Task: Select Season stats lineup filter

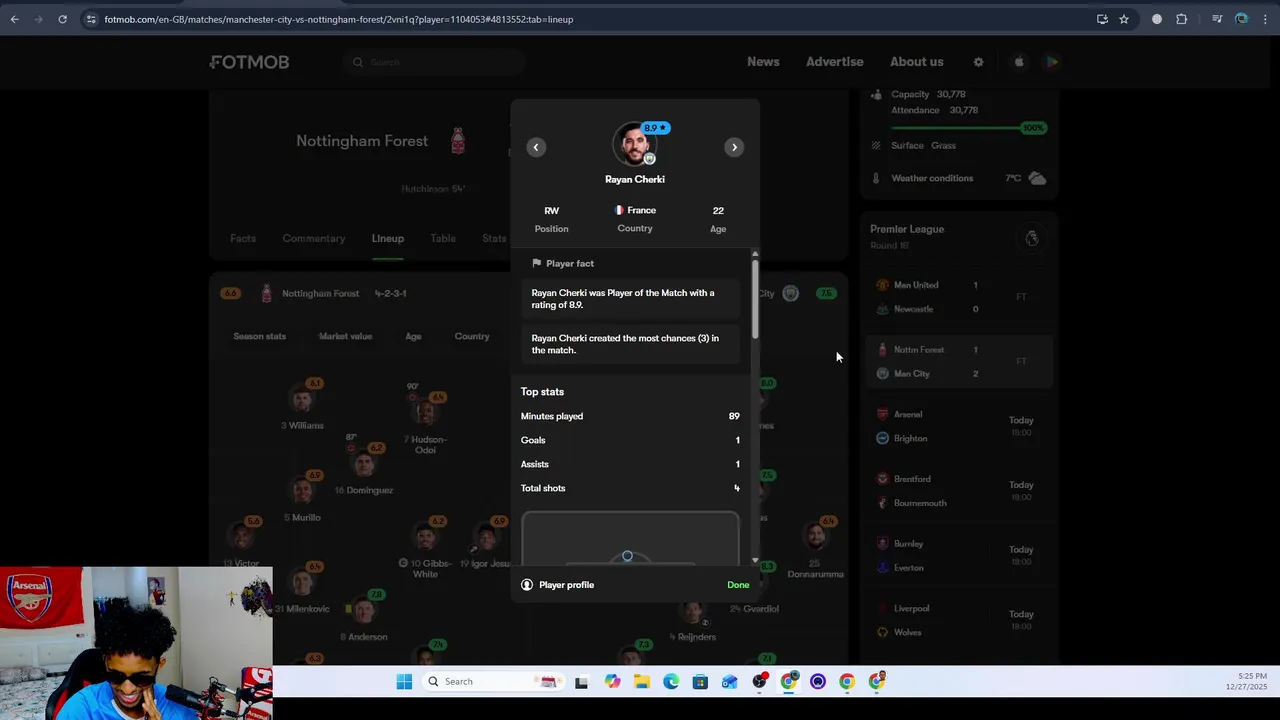Action: click(260, 336)
